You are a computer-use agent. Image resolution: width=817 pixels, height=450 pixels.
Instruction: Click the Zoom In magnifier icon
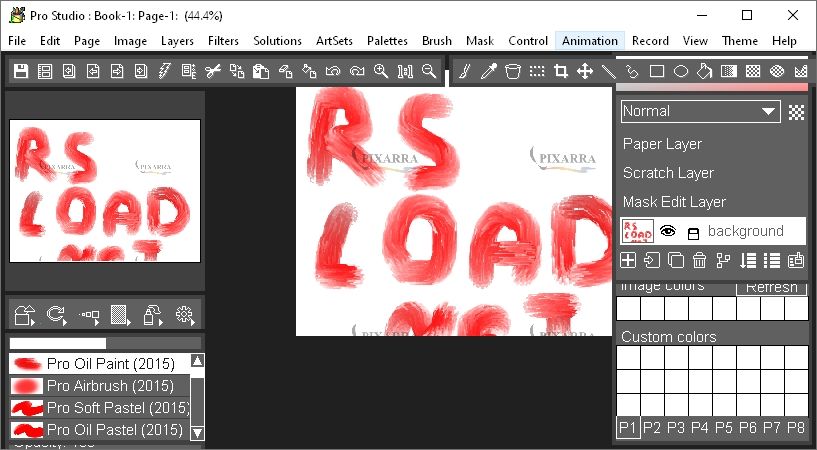point(381,71)
